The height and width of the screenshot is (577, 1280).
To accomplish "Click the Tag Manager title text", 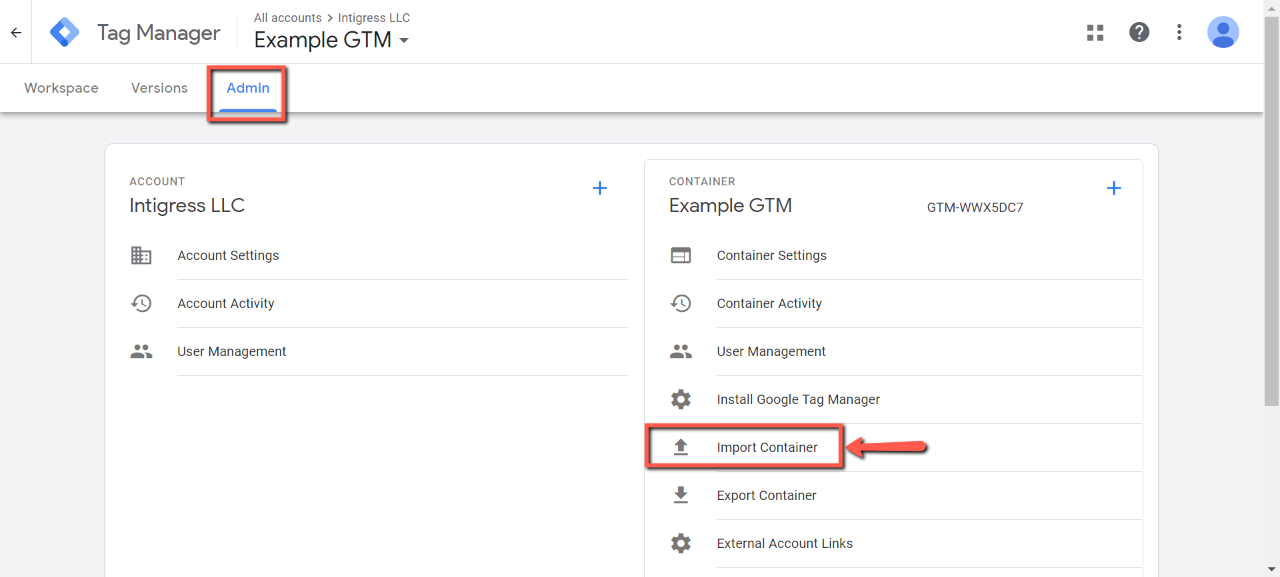I will click(159, 33).
